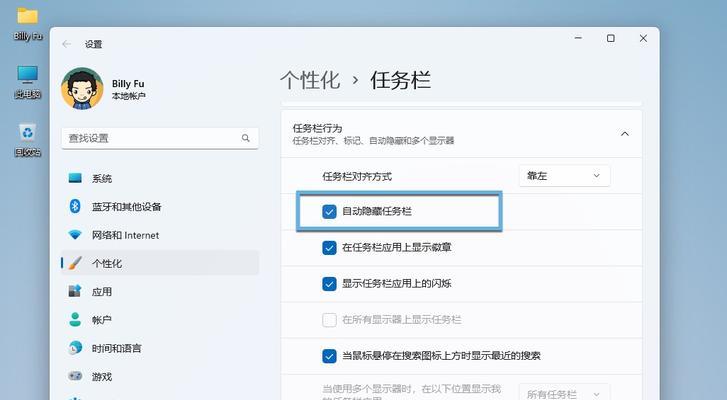Maximize the Settings window
727x400 pixels.
tap(611, 38)
